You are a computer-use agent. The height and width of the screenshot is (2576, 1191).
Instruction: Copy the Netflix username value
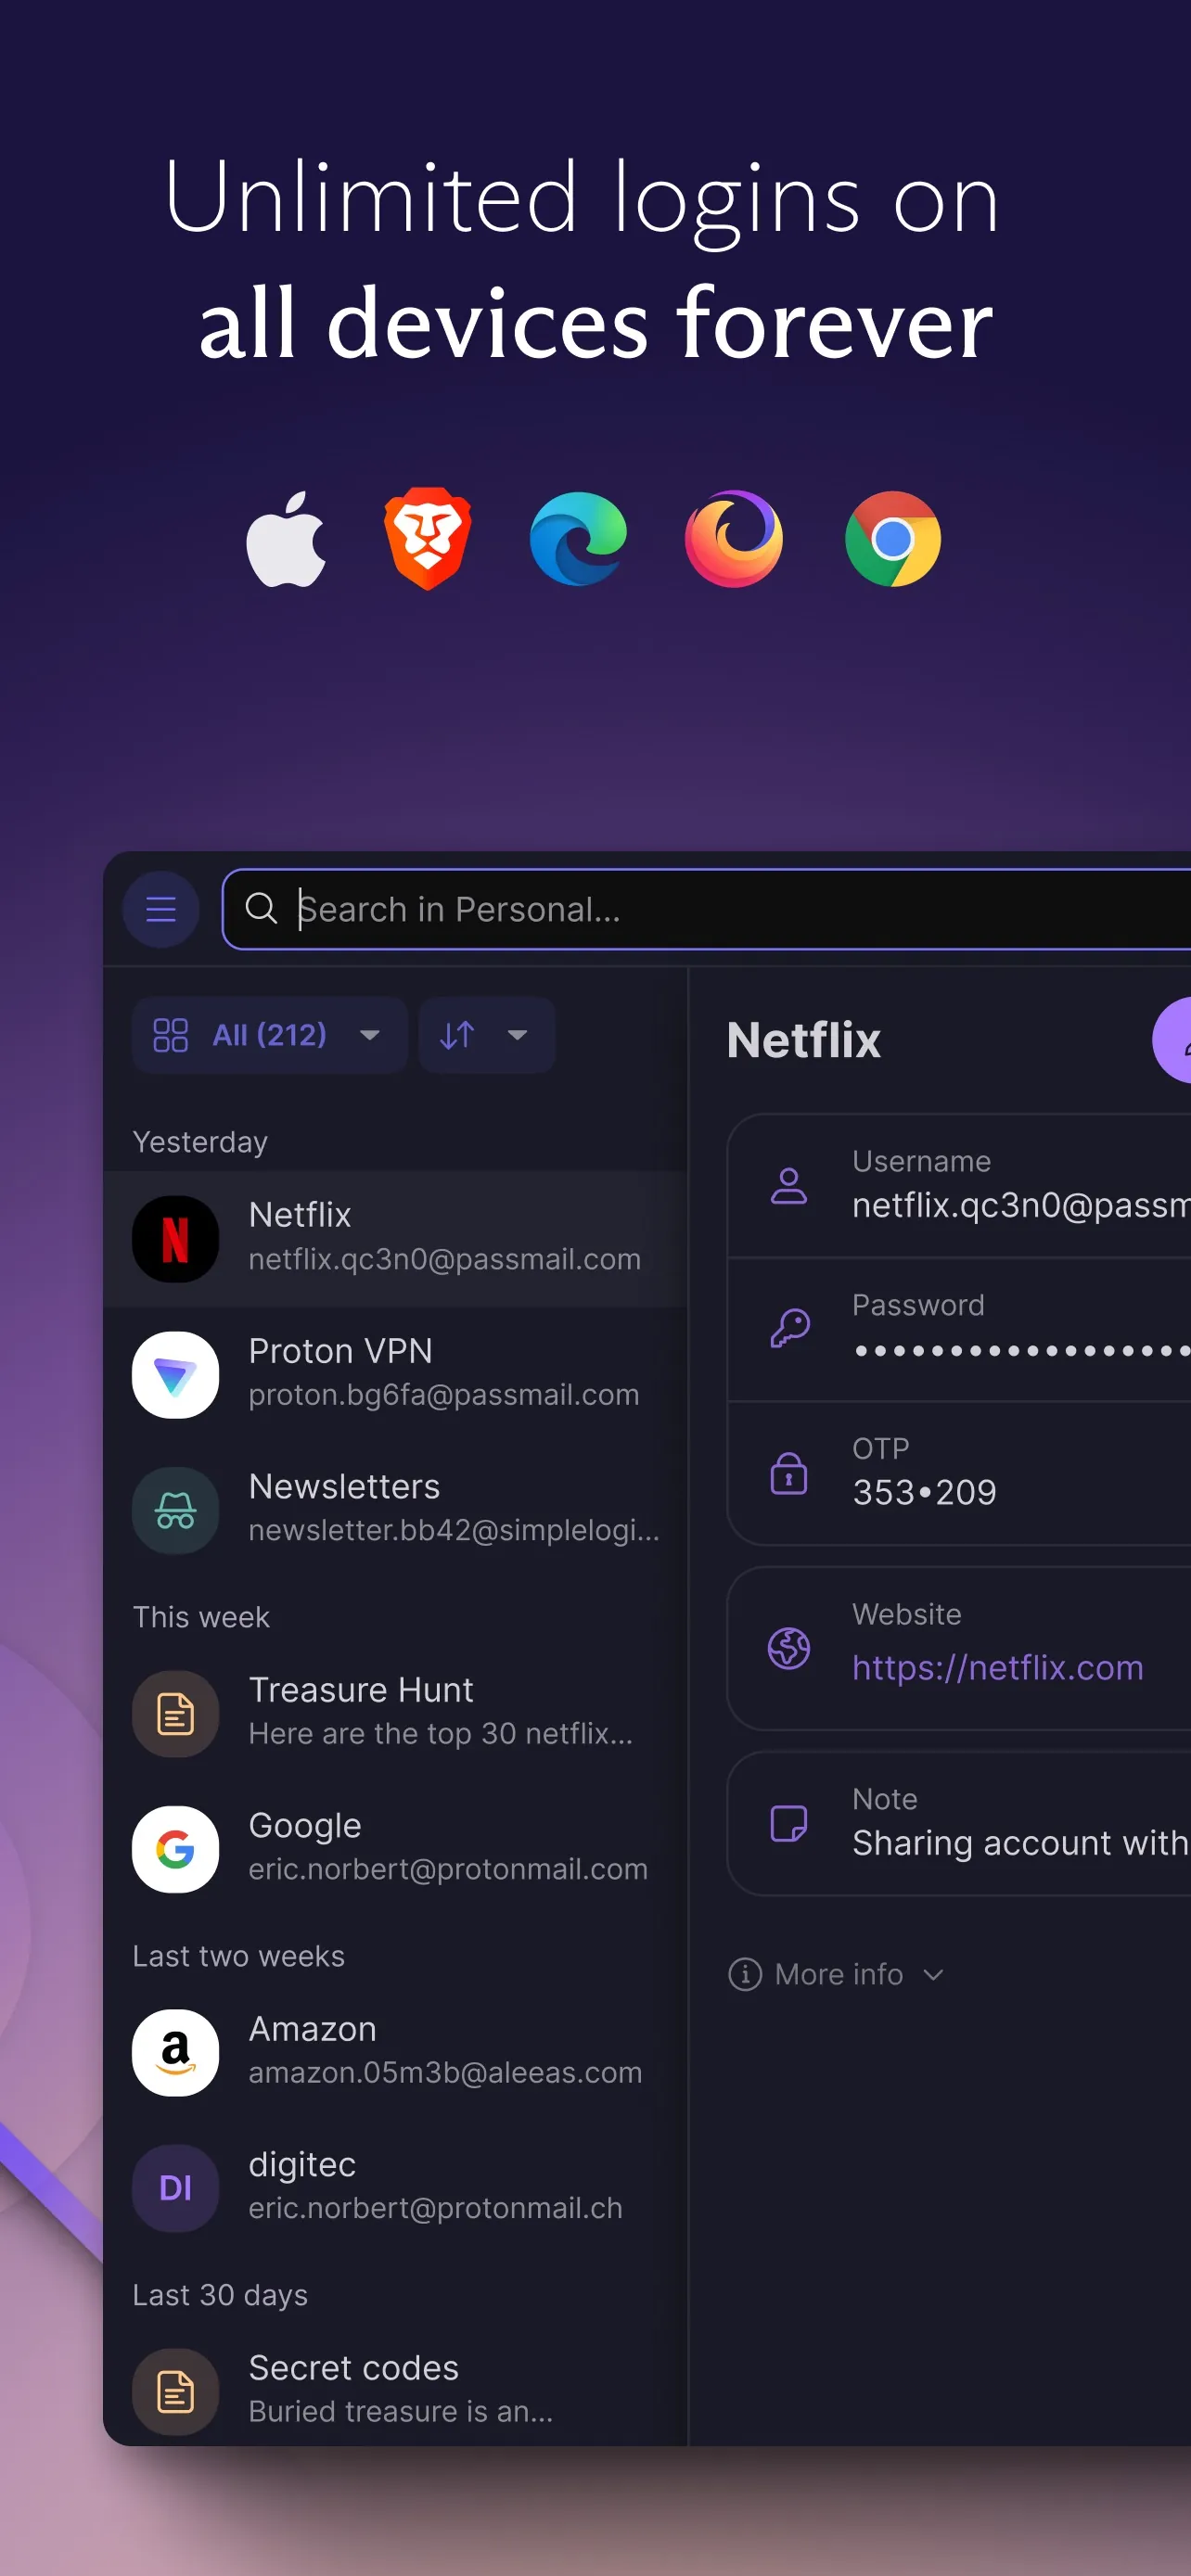tap(1021, 1206)
